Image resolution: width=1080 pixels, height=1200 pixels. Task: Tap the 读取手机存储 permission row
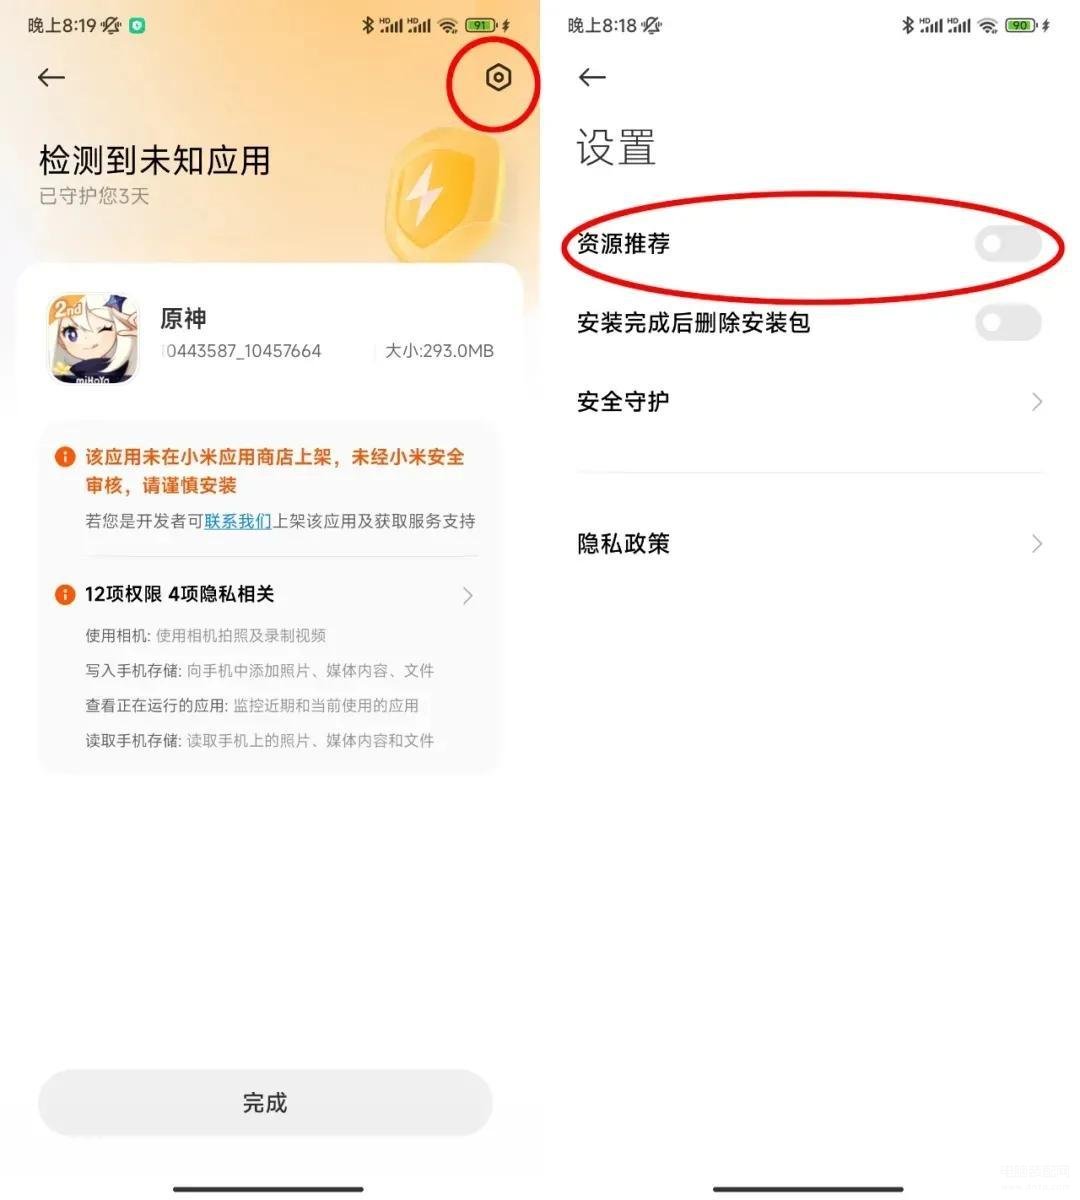tap(260, 741)
